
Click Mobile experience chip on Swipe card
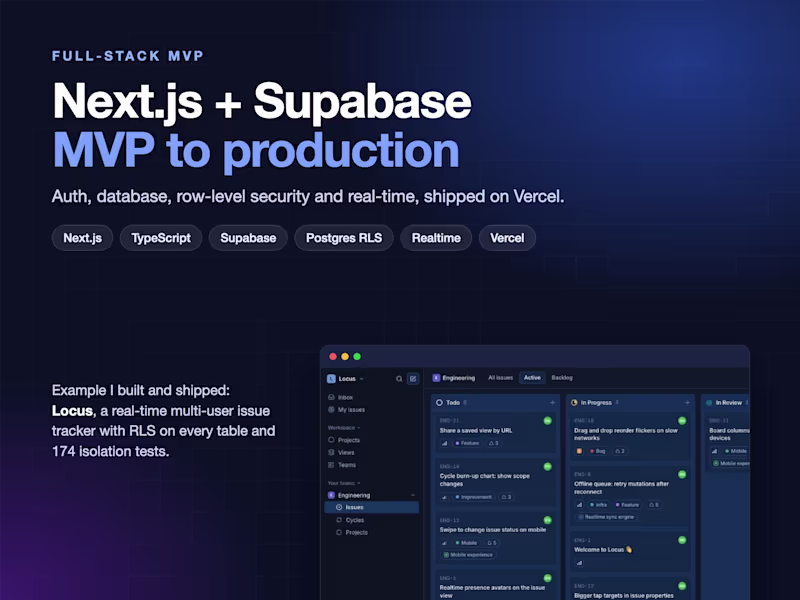pyautogui.click(x=468, y=555)
